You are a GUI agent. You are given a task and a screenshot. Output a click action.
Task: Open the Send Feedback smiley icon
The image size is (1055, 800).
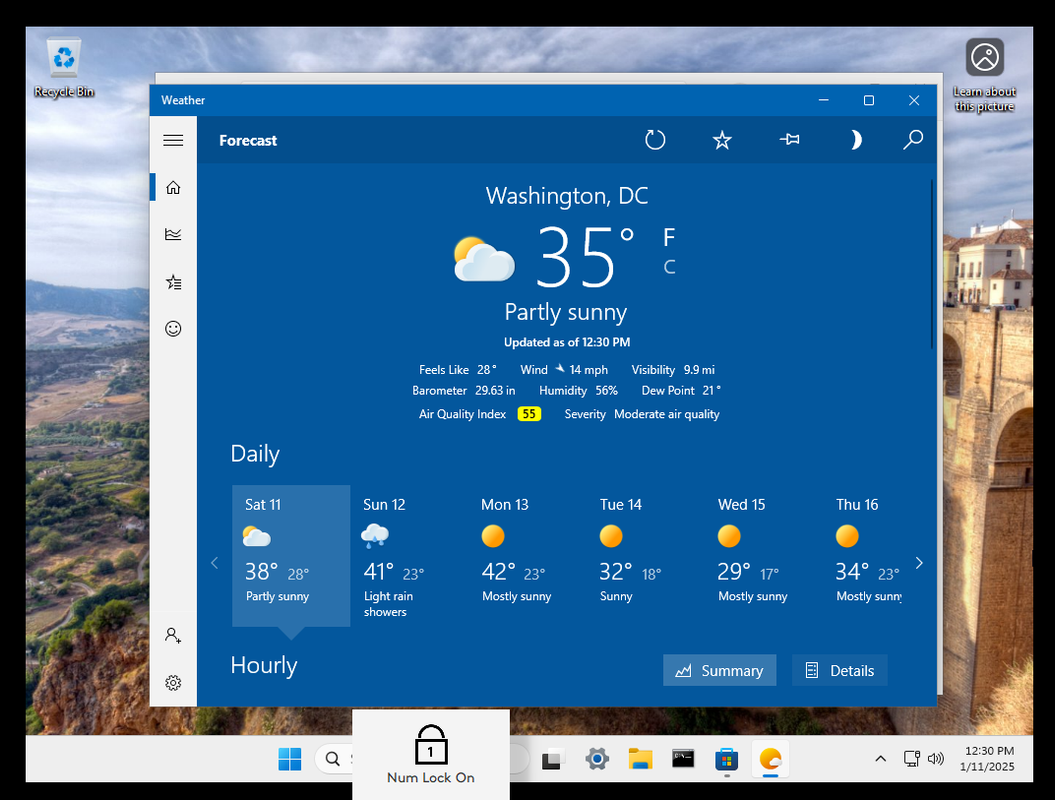click(x=173, y=328)
